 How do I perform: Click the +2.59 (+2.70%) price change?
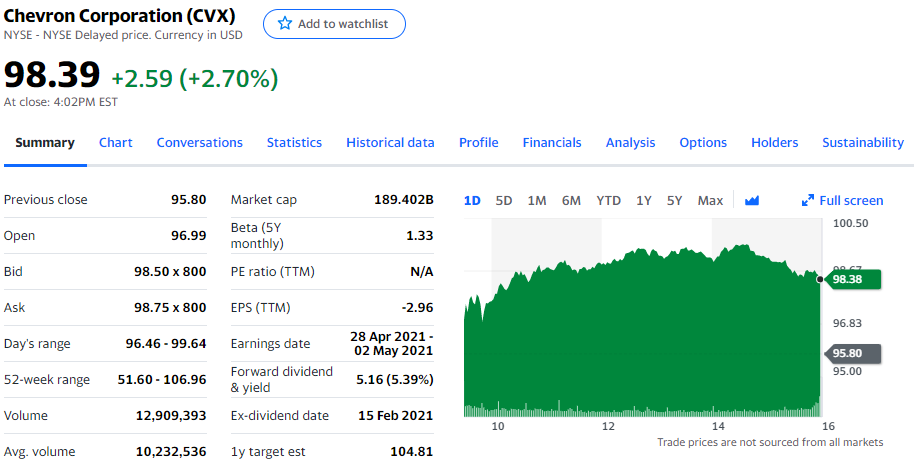pyautogui.click(x=195, y=79)
